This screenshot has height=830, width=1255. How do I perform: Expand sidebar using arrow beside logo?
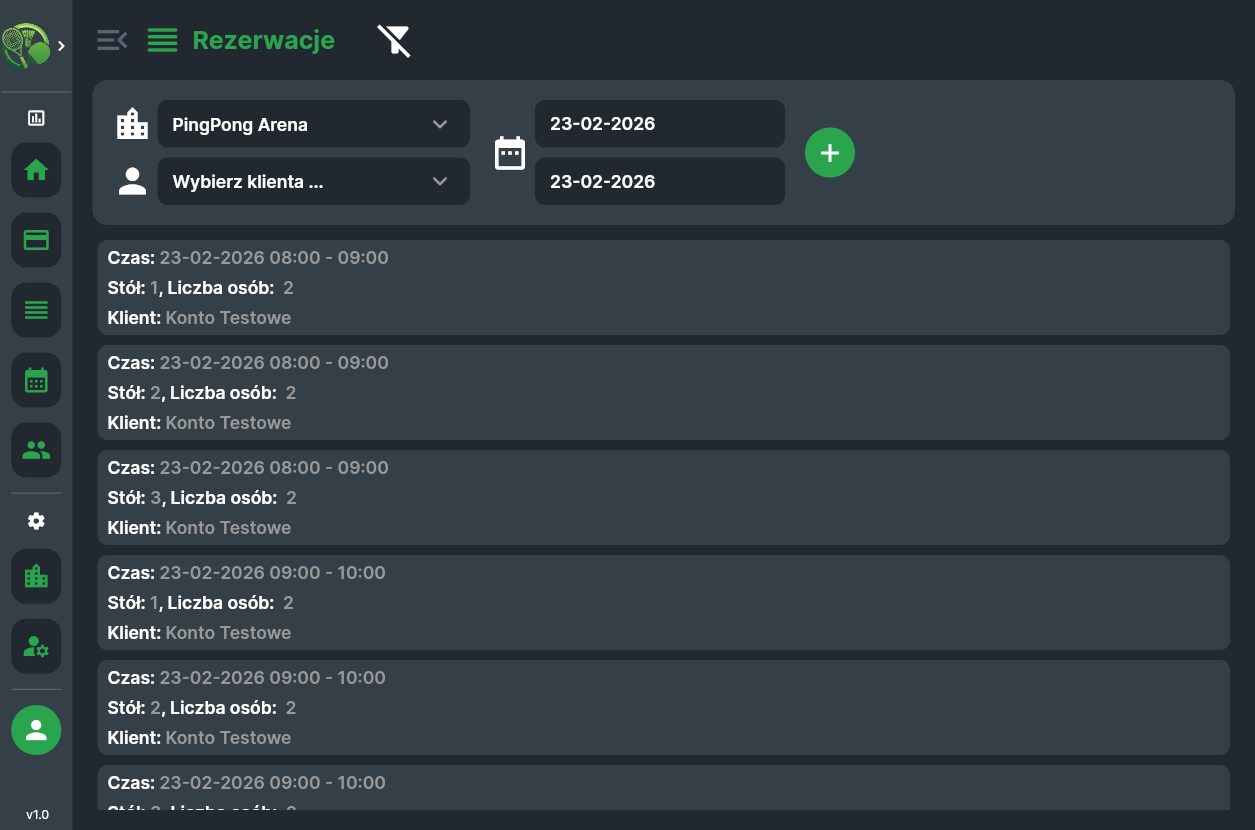click(x=62, y=46)
